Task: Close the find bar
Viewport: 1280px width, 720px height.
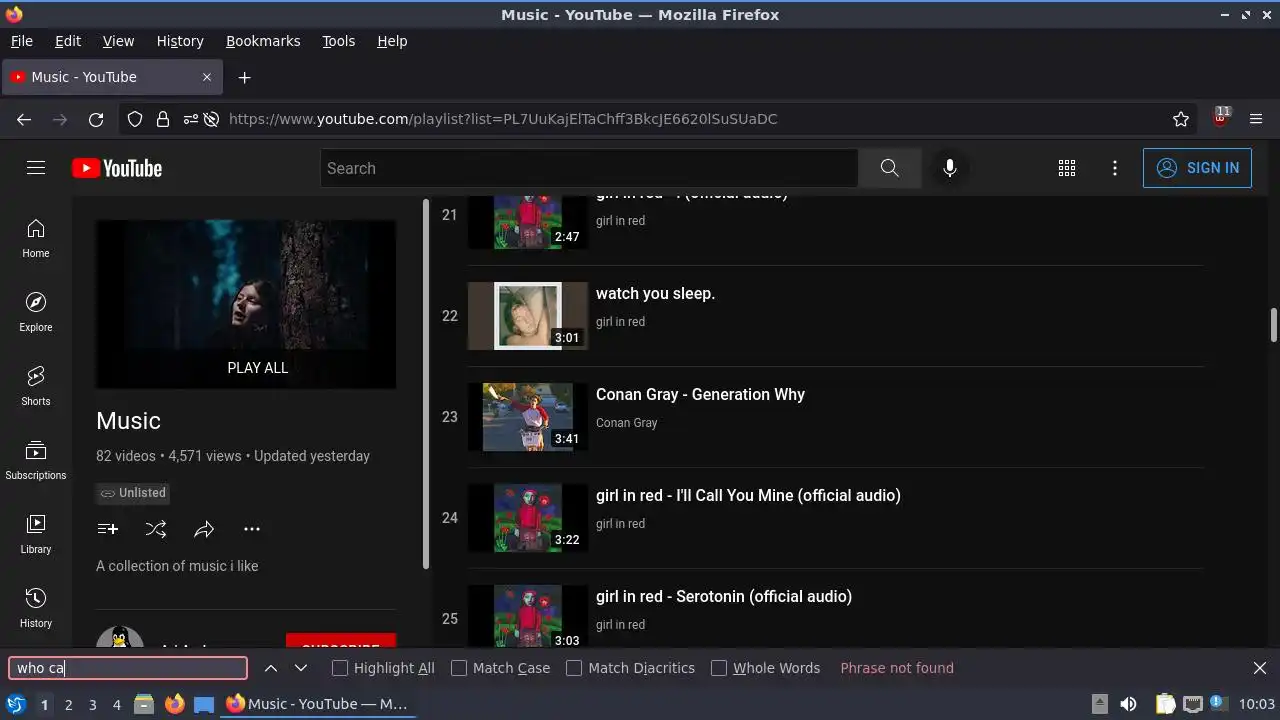Action: coord(1260,668)
